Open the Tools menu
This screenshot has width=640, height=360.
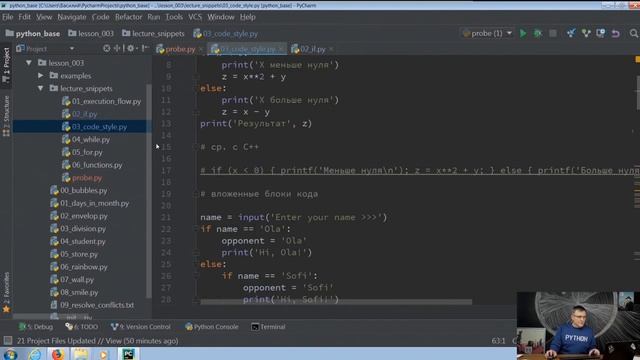[174, 17]
